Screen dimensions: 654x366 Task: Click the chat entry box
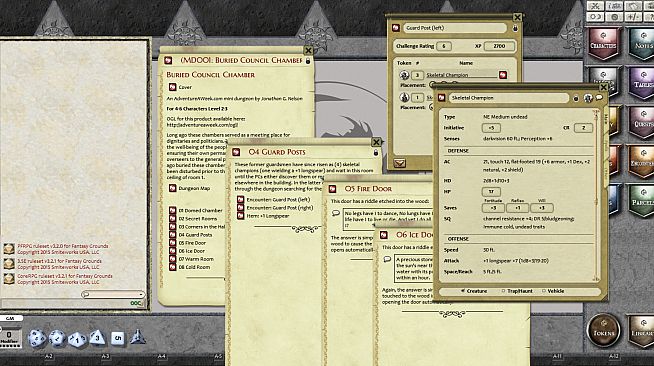pyautogui.click(x=73, y=303)
